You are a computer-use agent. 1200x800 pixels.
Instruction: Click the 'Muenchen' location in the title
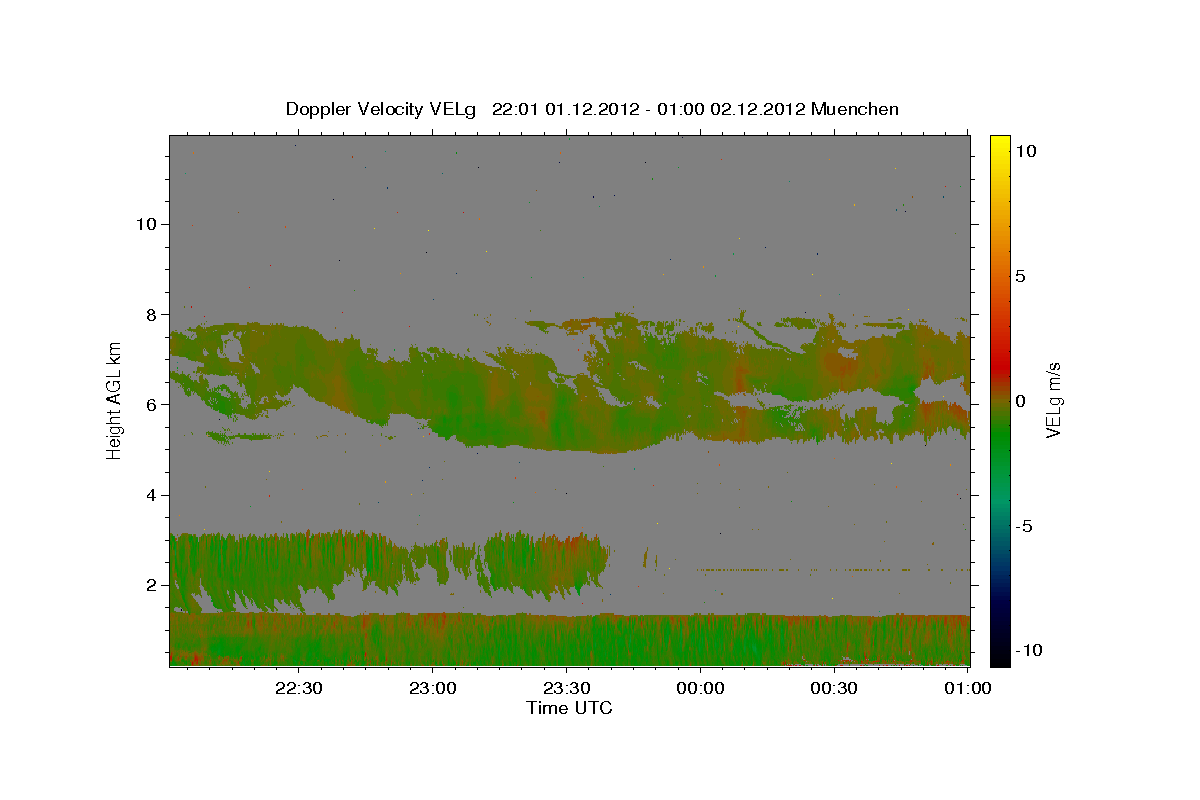pyautogui.click(x=855, y=109)
